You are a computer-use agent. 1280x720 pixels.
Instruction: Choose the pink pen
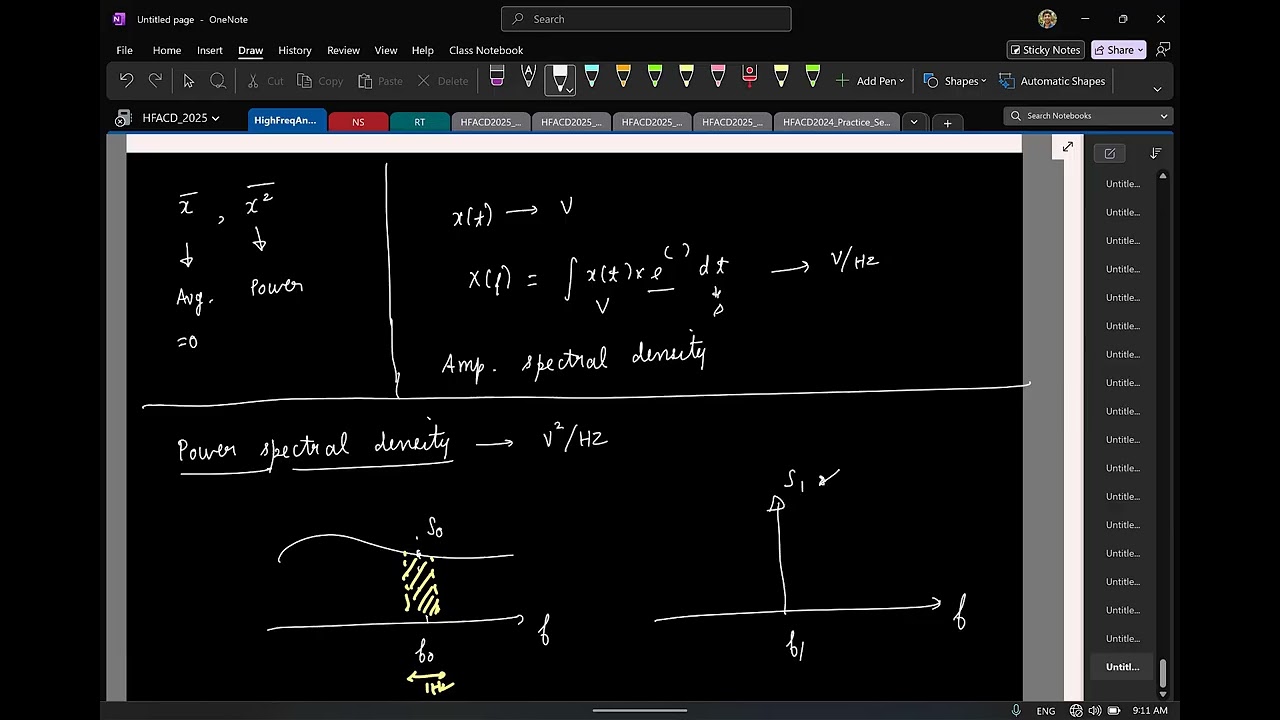point(718,77)
